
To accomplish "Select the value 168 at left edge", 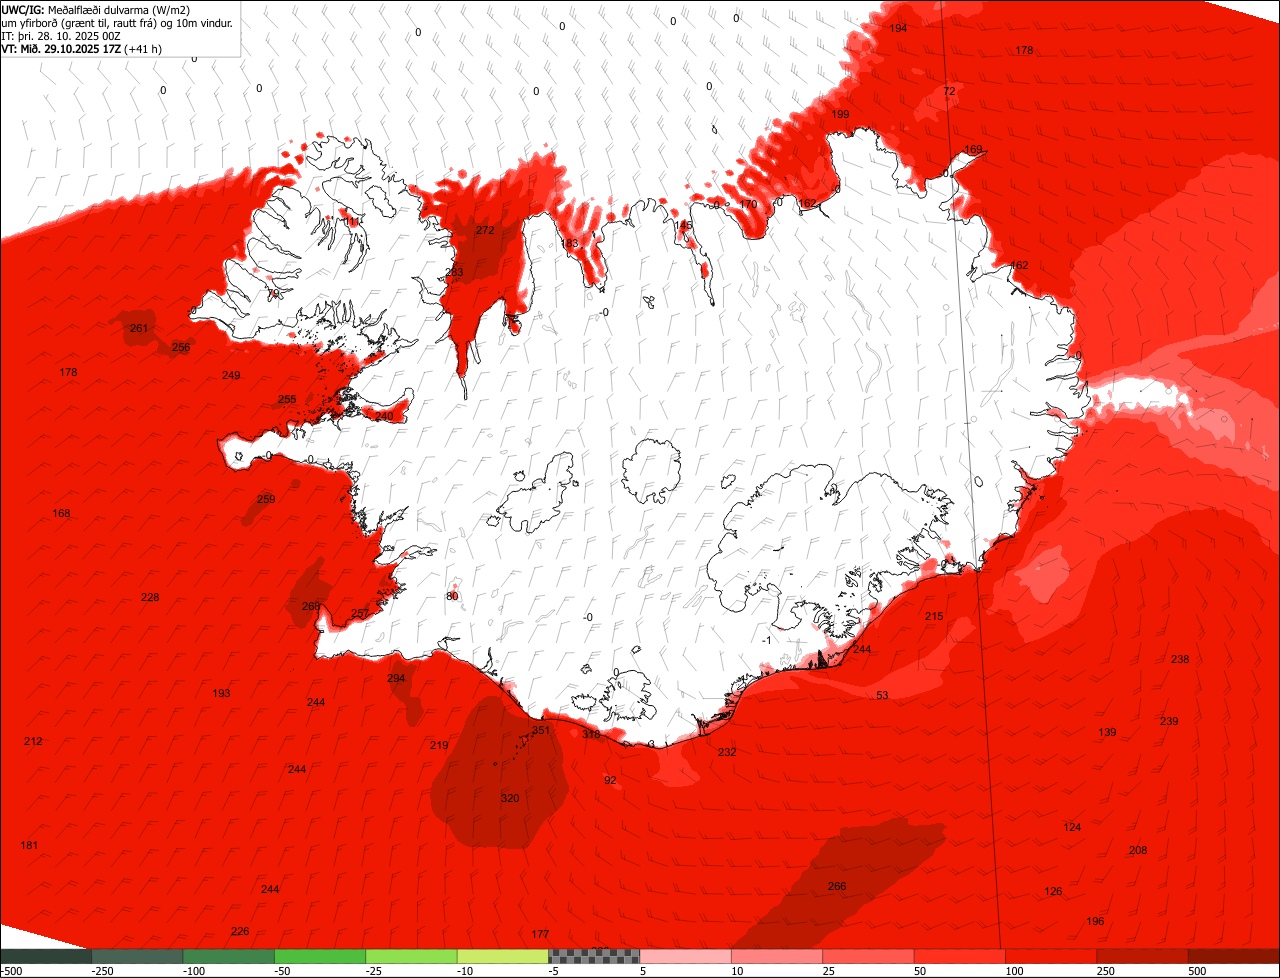I will [x=61, y=513].
